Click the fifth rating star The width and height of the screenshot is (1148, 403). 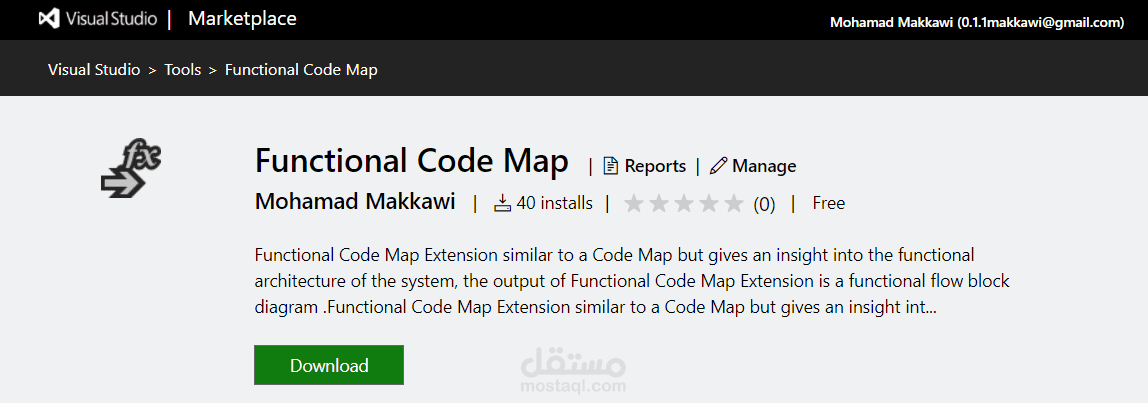[x=734, y=204]
